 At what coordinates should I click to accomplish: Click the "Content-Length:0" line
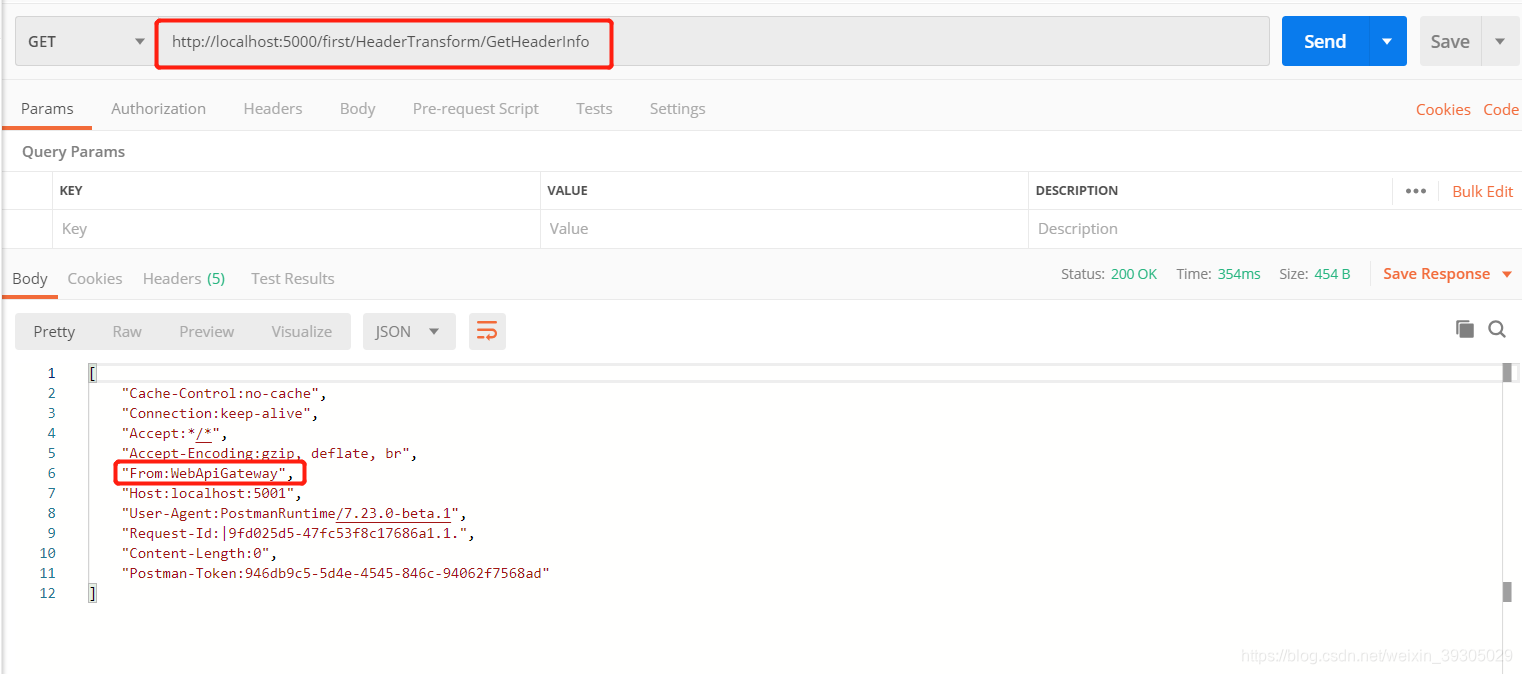199,553
